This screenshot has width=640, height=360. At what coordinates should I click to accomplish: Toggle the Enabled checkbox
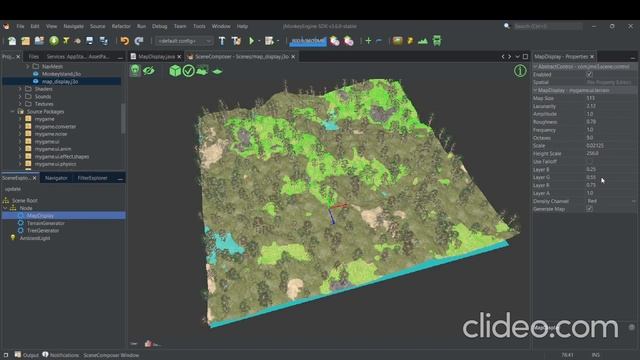[589, 74]
